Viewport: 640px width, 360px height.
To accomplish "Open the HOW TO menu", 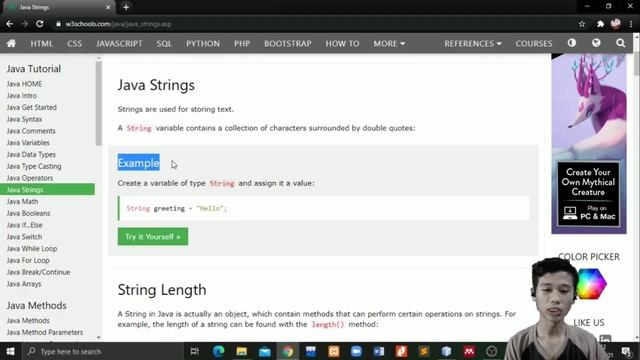I will point(342,43).
